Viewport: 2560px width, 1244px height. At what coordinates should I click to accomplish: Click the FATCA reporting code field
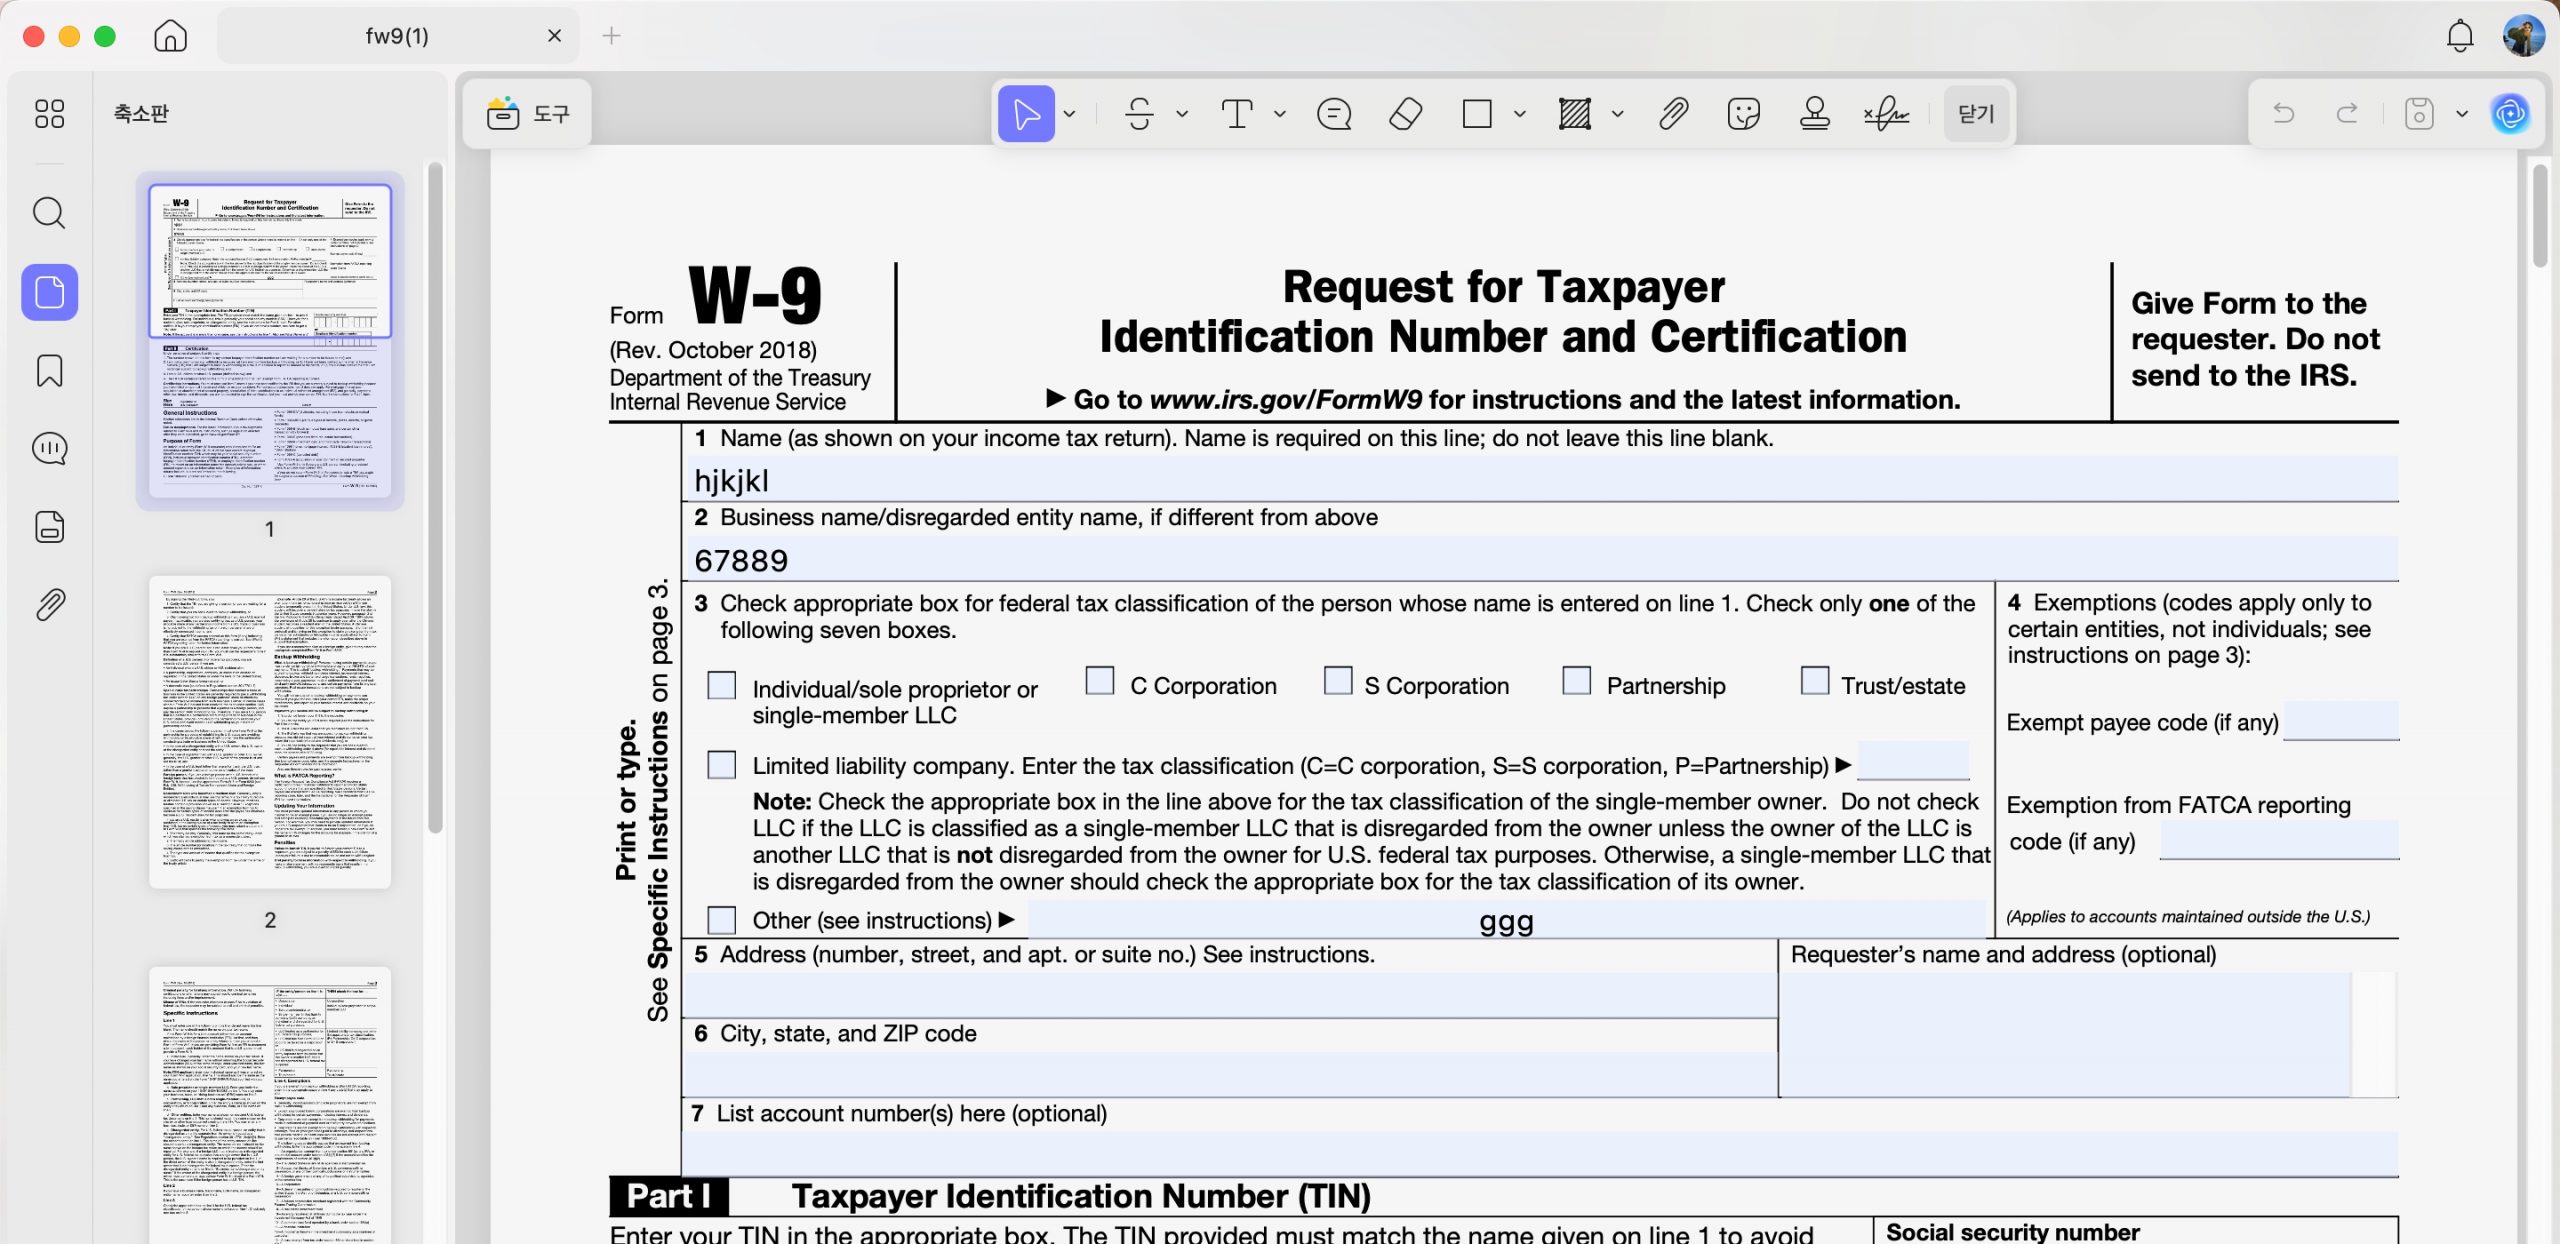[2278, 840]
